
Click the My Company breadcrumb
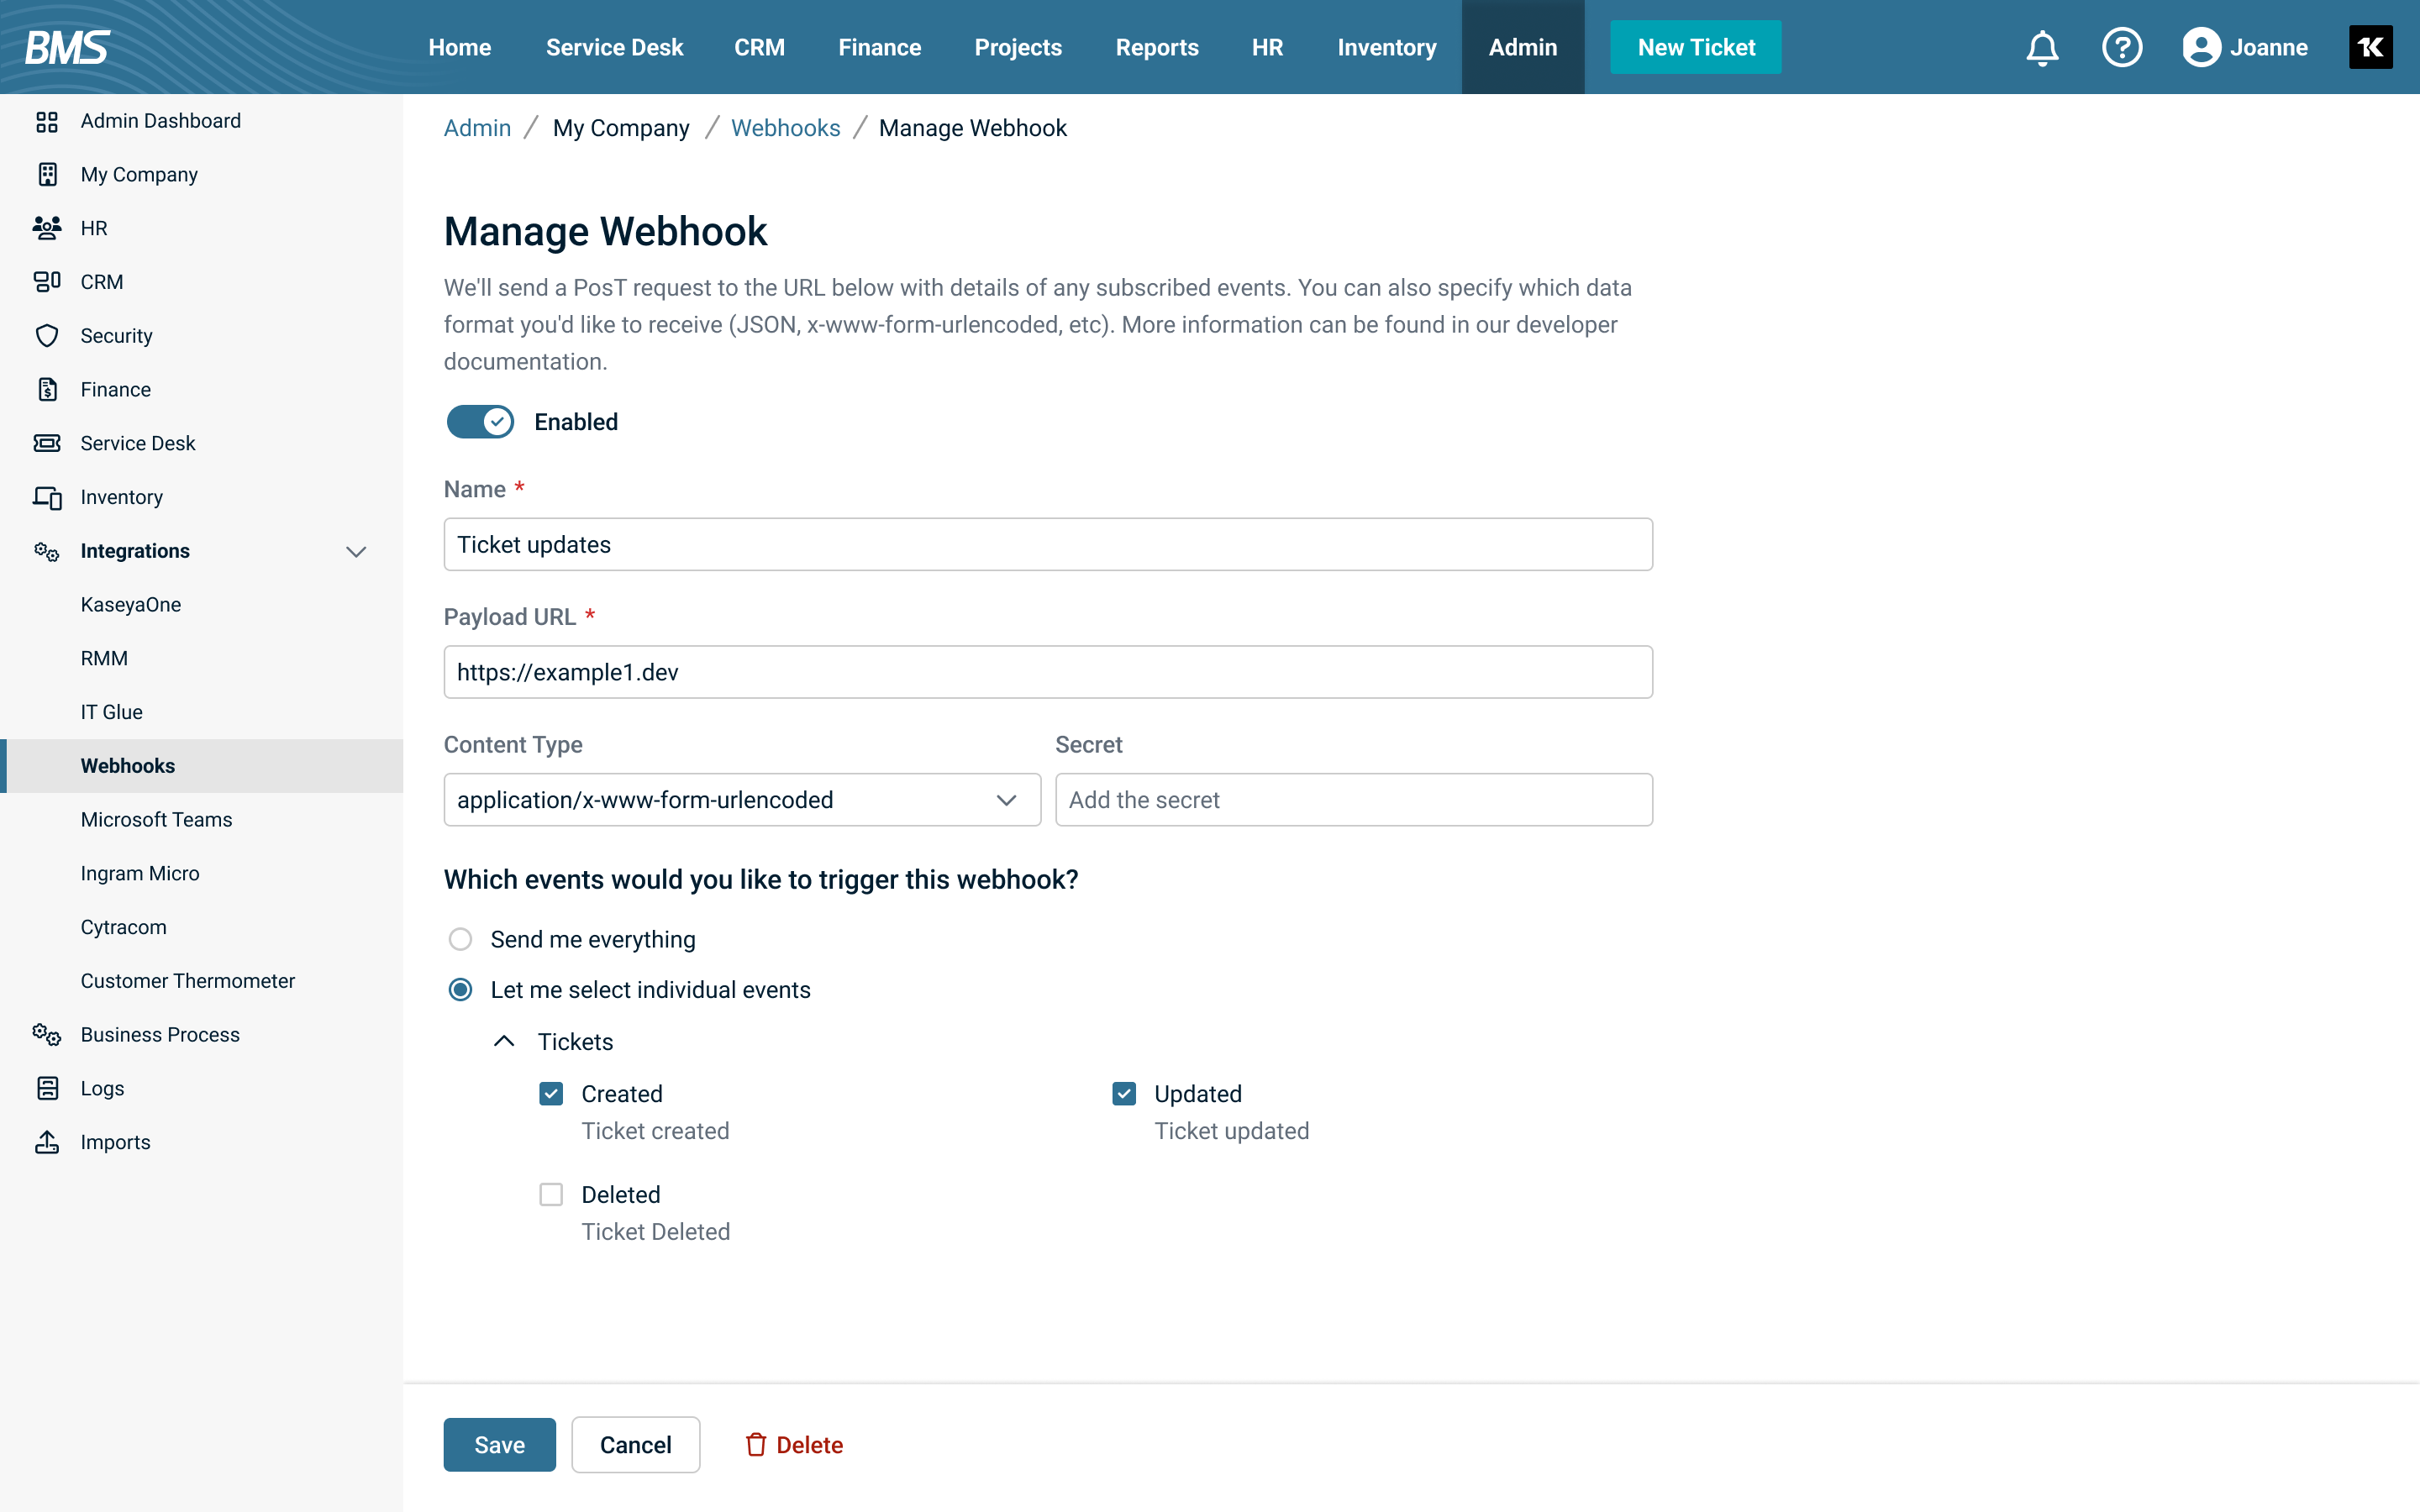tap(621, 128)
